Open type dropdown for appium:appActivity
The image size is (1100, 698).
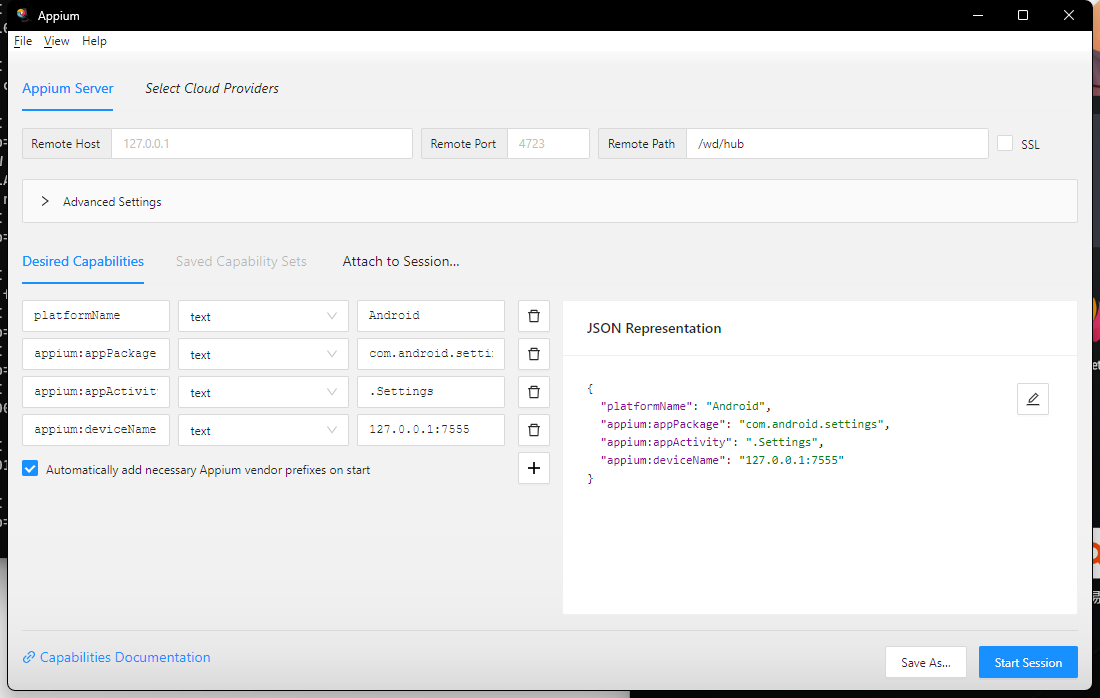263,391
